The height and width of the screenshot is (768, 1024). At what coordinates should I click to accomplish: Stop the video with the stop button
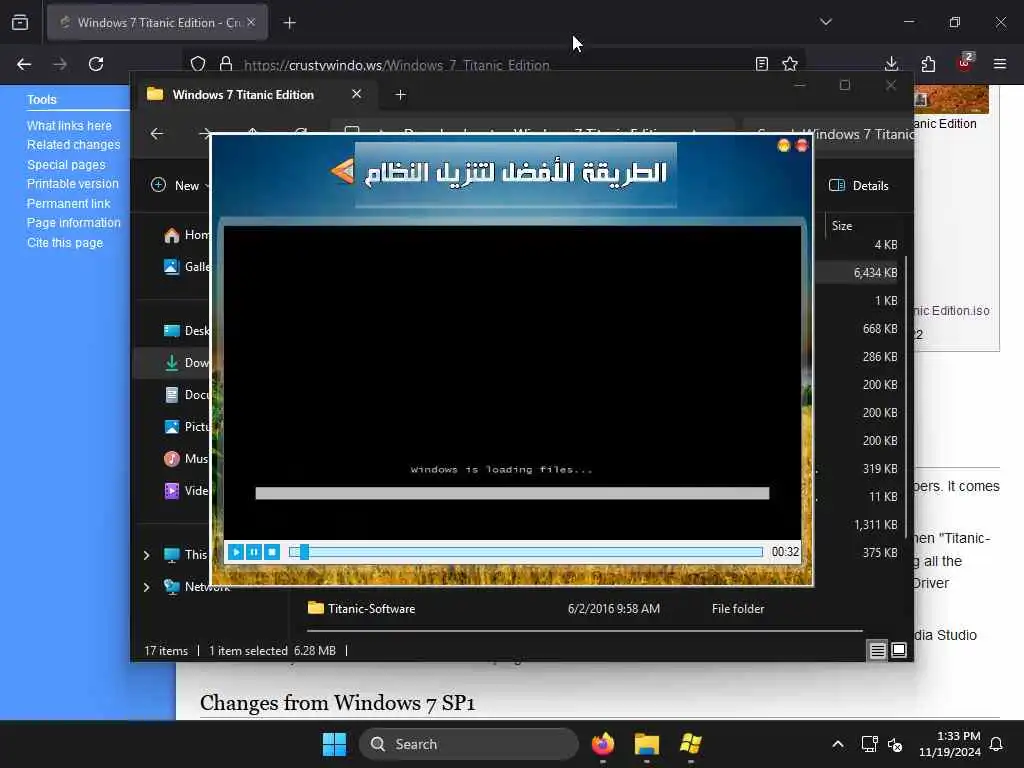[x=272, y=552]
